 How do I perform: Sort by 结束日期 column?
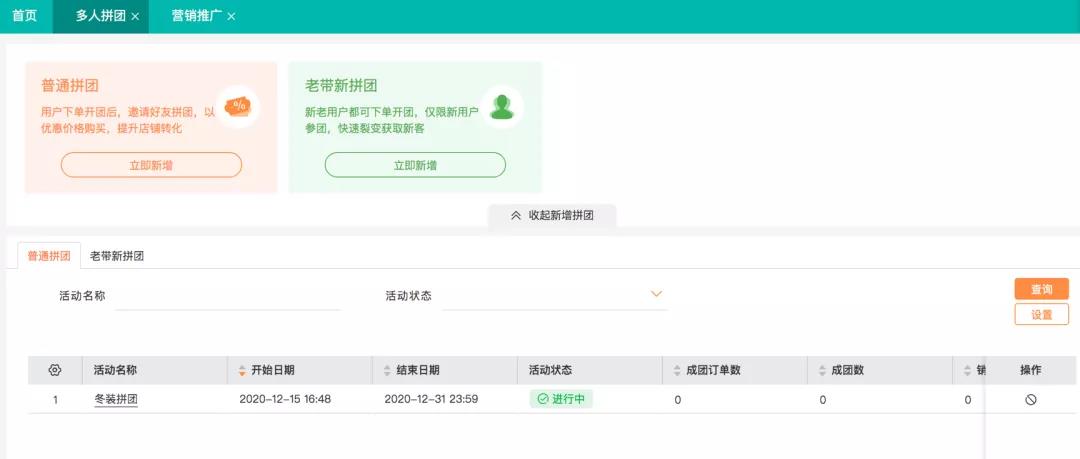pyautogui.click(x=387, y=370)
